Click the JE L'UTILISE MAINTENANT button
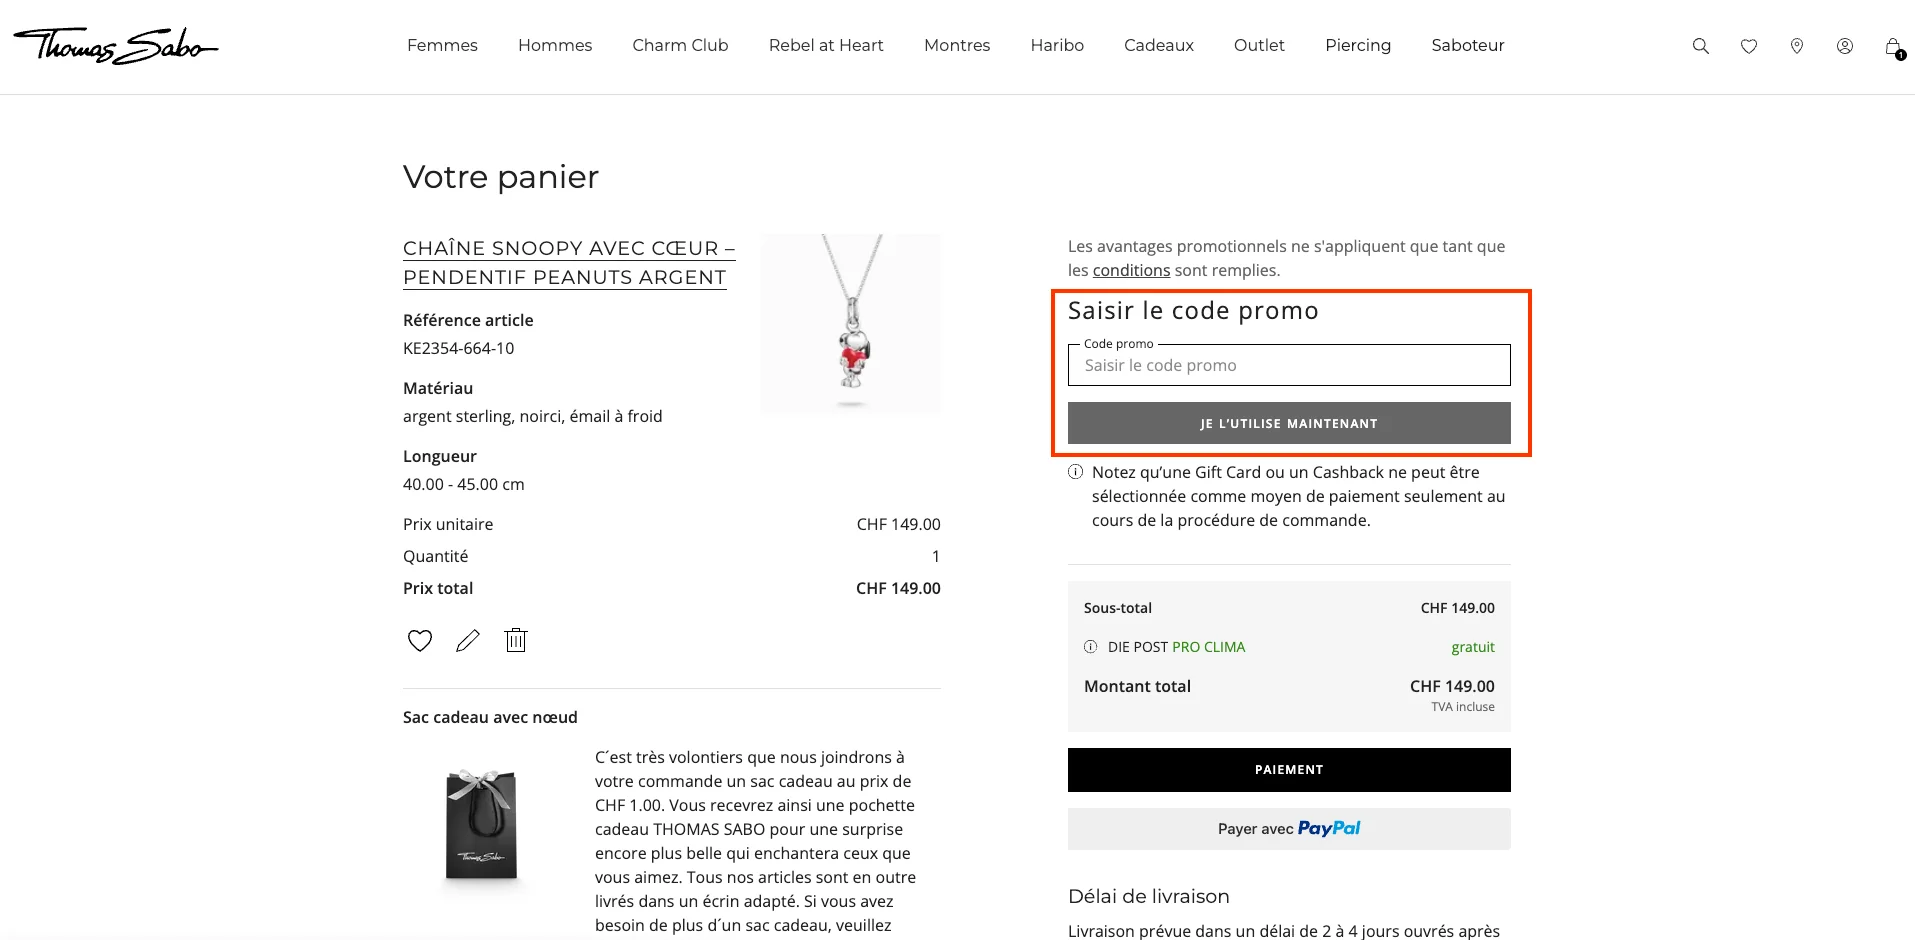The width and height of the screenshot is (1915, 940). pos(1288,422)
